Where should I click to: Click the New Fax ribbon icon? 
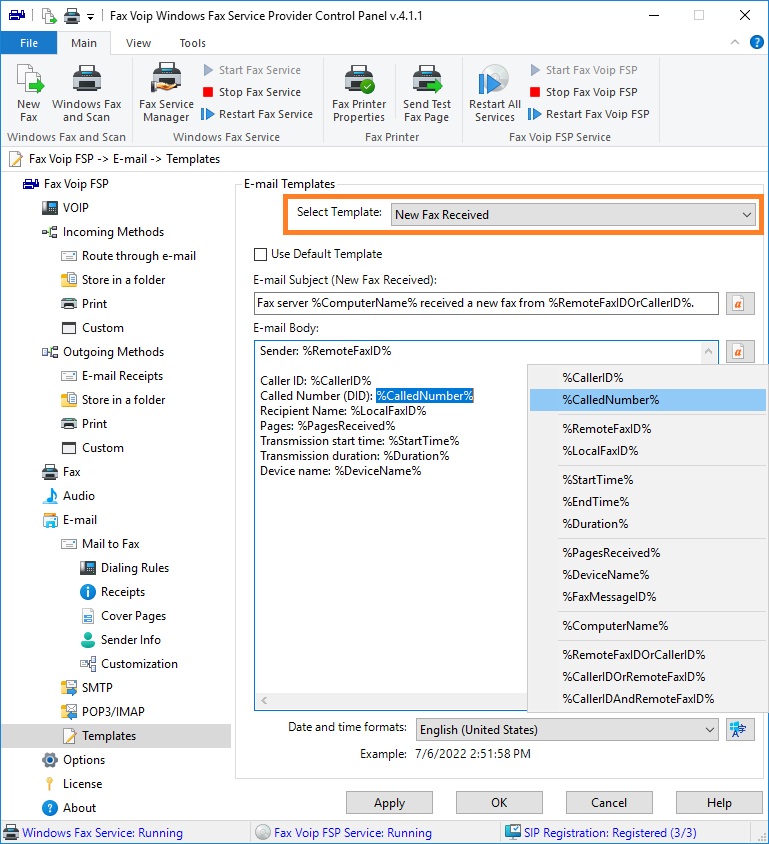coord(29,93)
